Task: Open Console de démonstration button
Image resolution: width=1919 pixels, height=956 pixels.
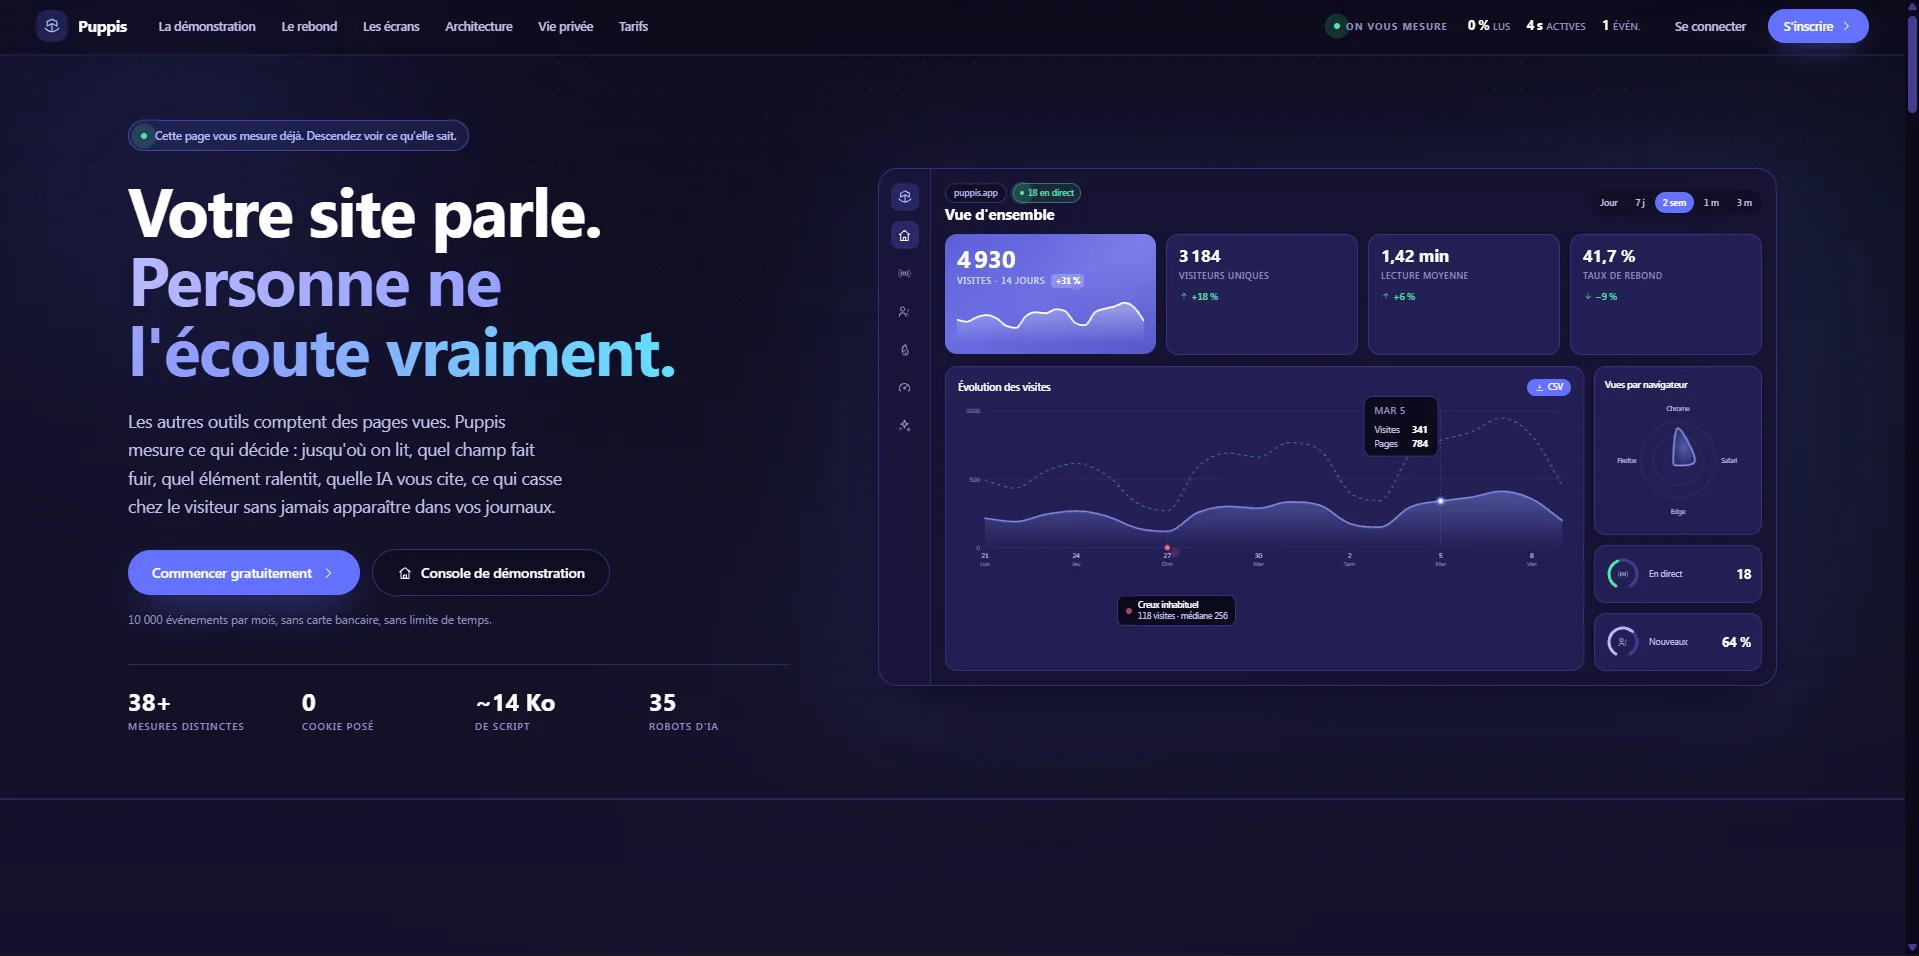Action: tap(491, 573)
